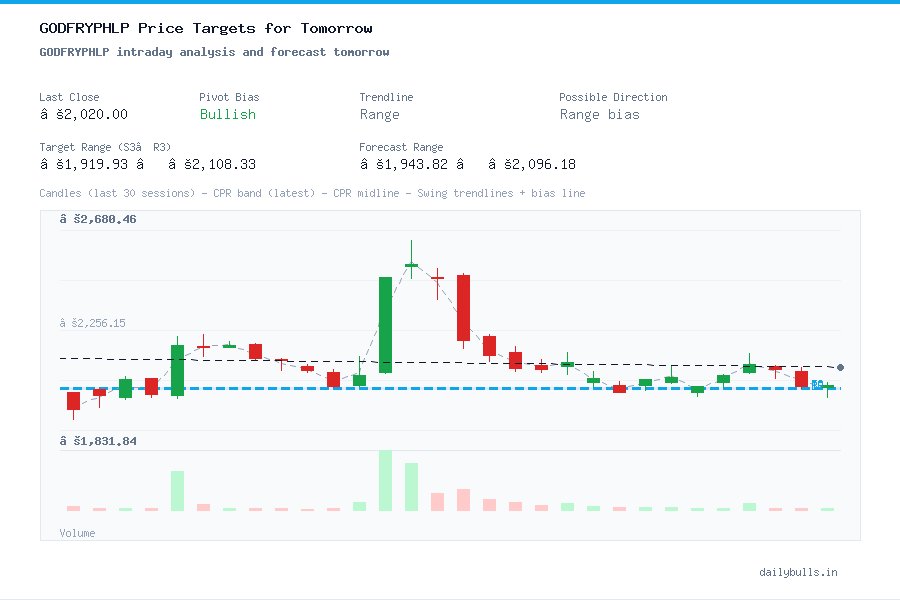The width and height of the screenshot is (900, 600).
Task: Select the gray endpoint dot on the trendline
Action: pos(839,367)
